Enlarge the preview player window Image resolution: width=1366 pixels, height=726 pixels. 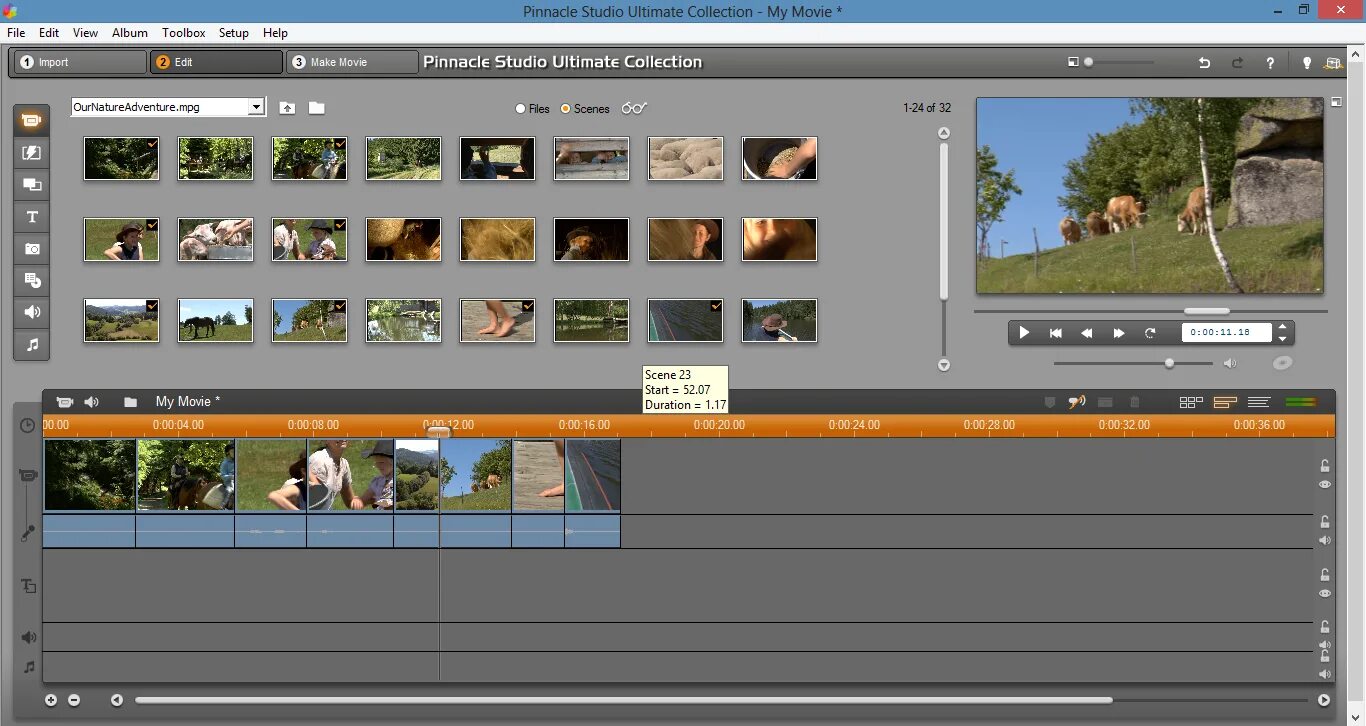[x=1337, y=101]
